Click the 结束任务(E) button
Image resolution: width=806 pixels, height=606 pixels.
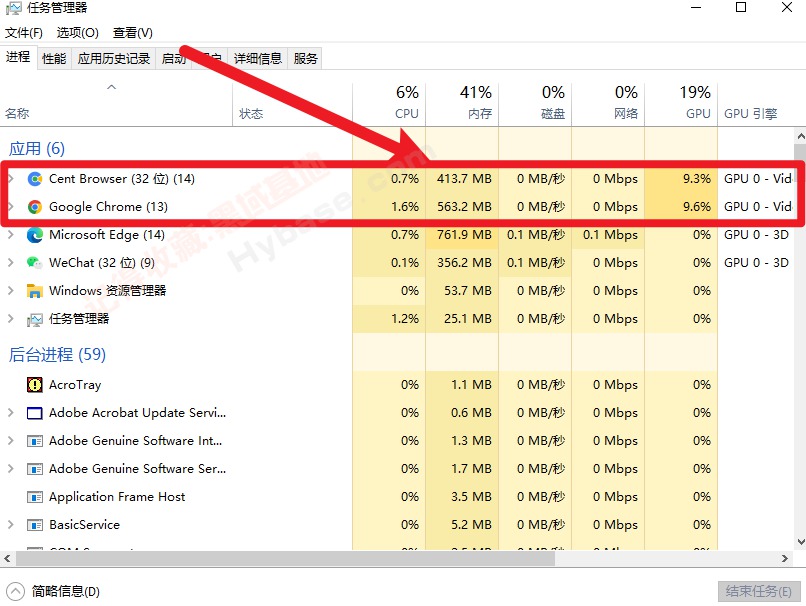pyautogui.click(x=759, y=592)
